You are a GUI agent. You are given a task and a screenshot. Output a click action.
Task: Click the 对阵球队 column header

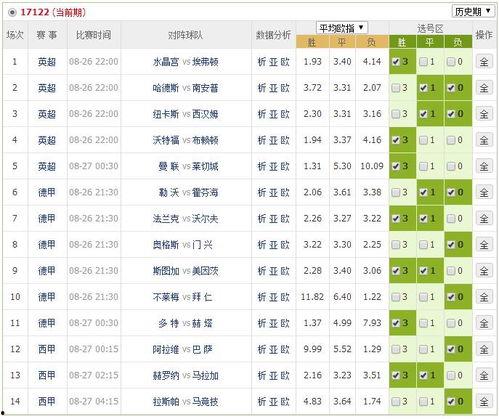pos(185,35)
